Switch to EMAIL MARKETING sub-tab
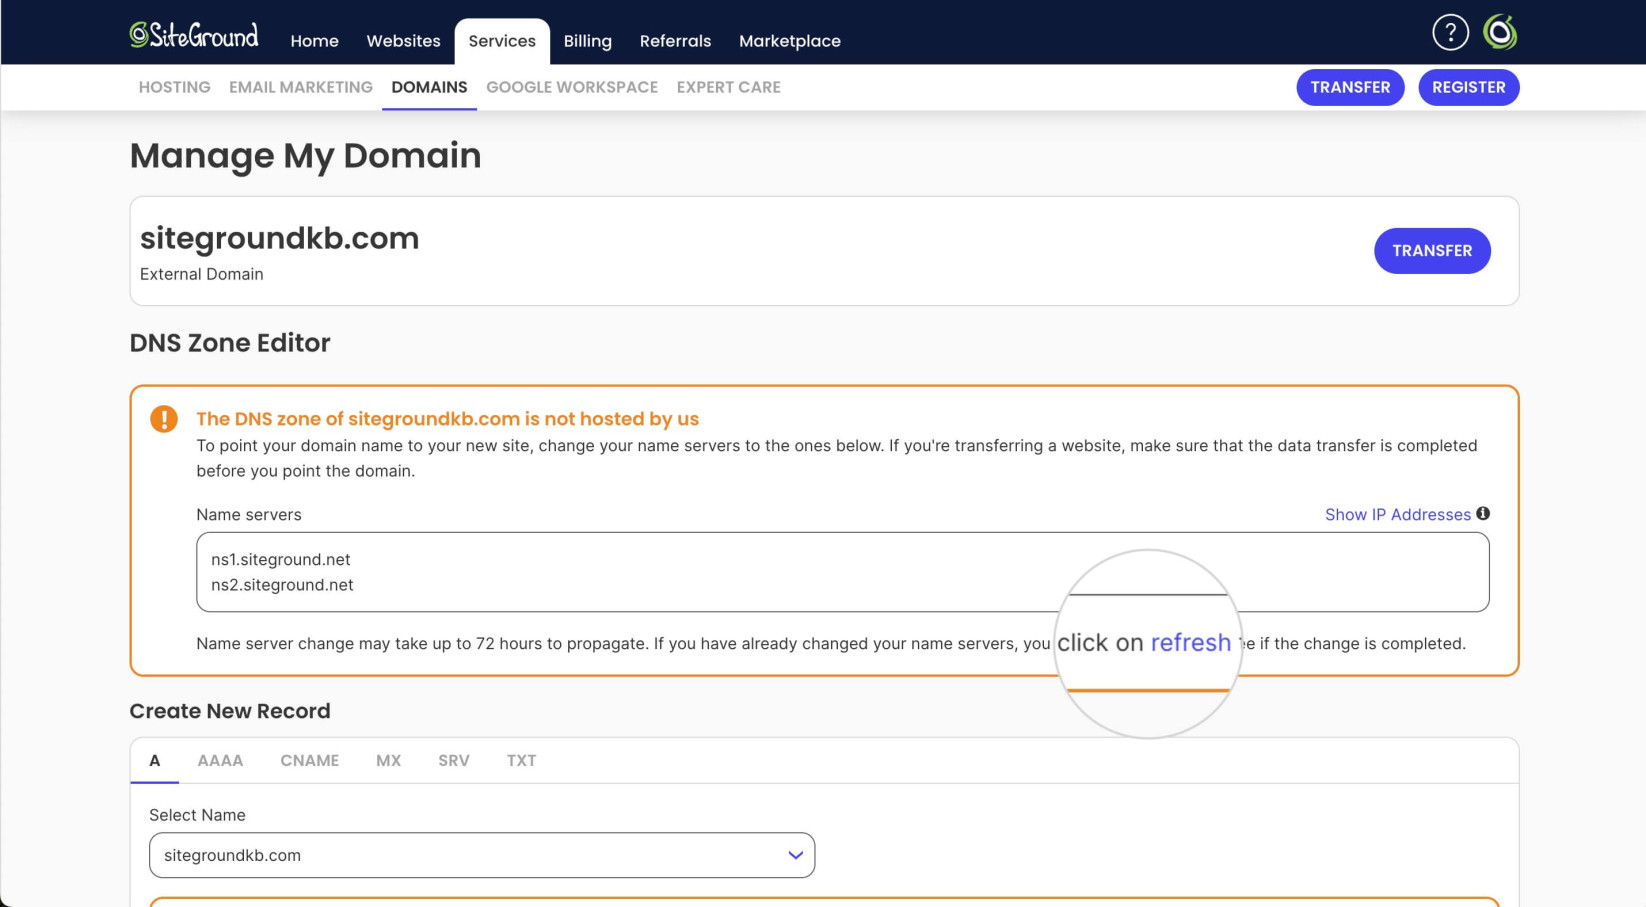 pos(301,87)
